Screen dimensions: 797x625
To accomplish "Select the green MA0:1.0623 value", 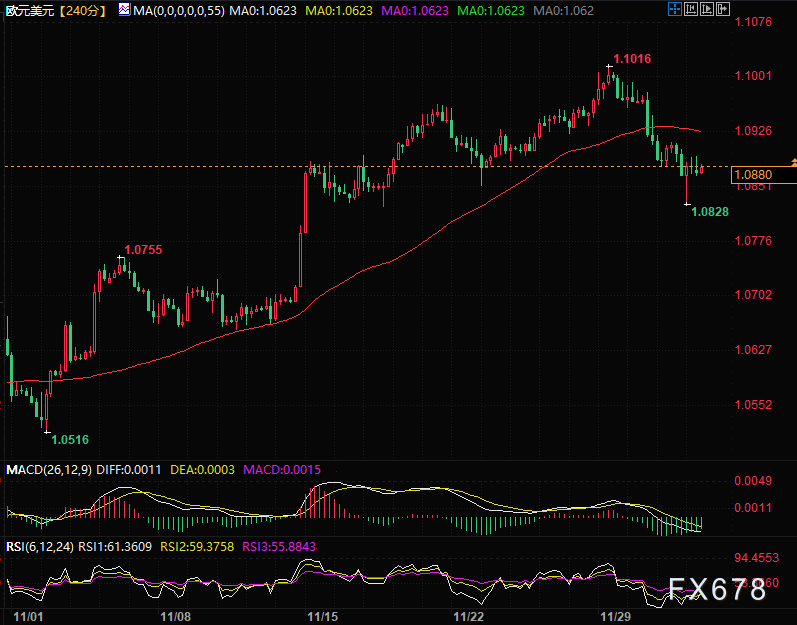I will click(x=491, y=10).
